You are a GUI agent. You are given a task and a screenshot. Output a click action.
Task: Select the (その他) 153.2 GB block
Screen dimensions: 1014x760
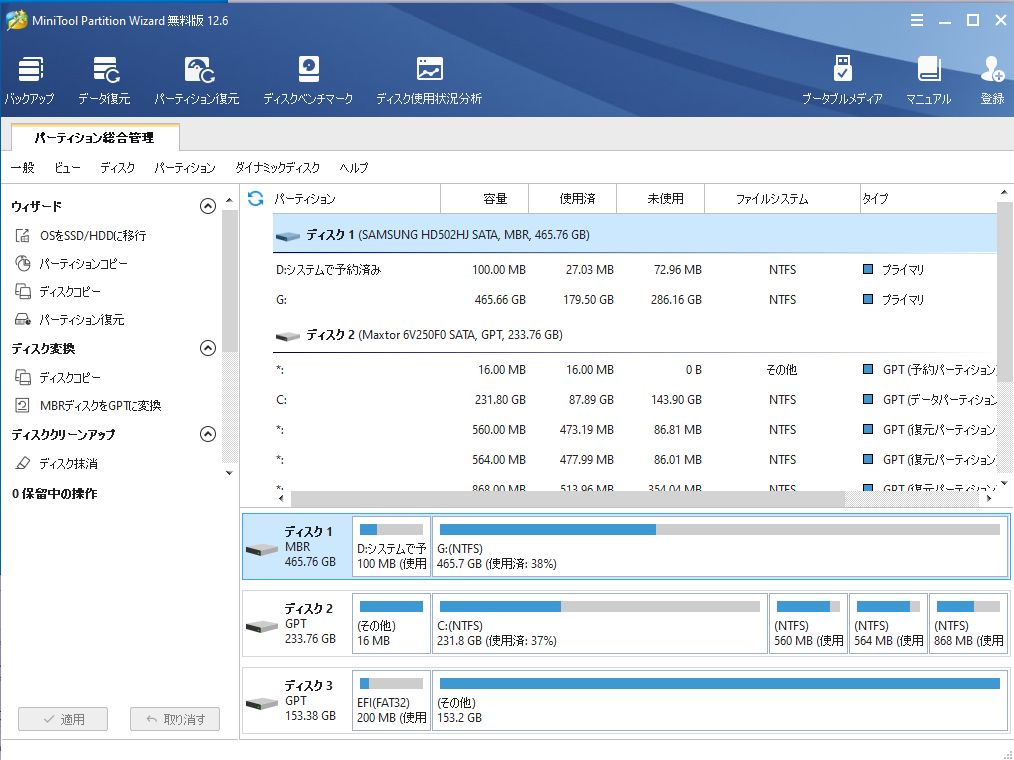click(x=720, y=700)
